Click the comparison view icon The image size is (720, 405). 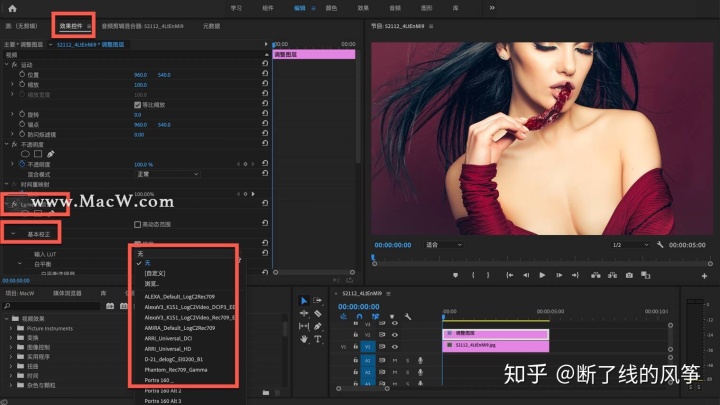click(x=646, y=276)
